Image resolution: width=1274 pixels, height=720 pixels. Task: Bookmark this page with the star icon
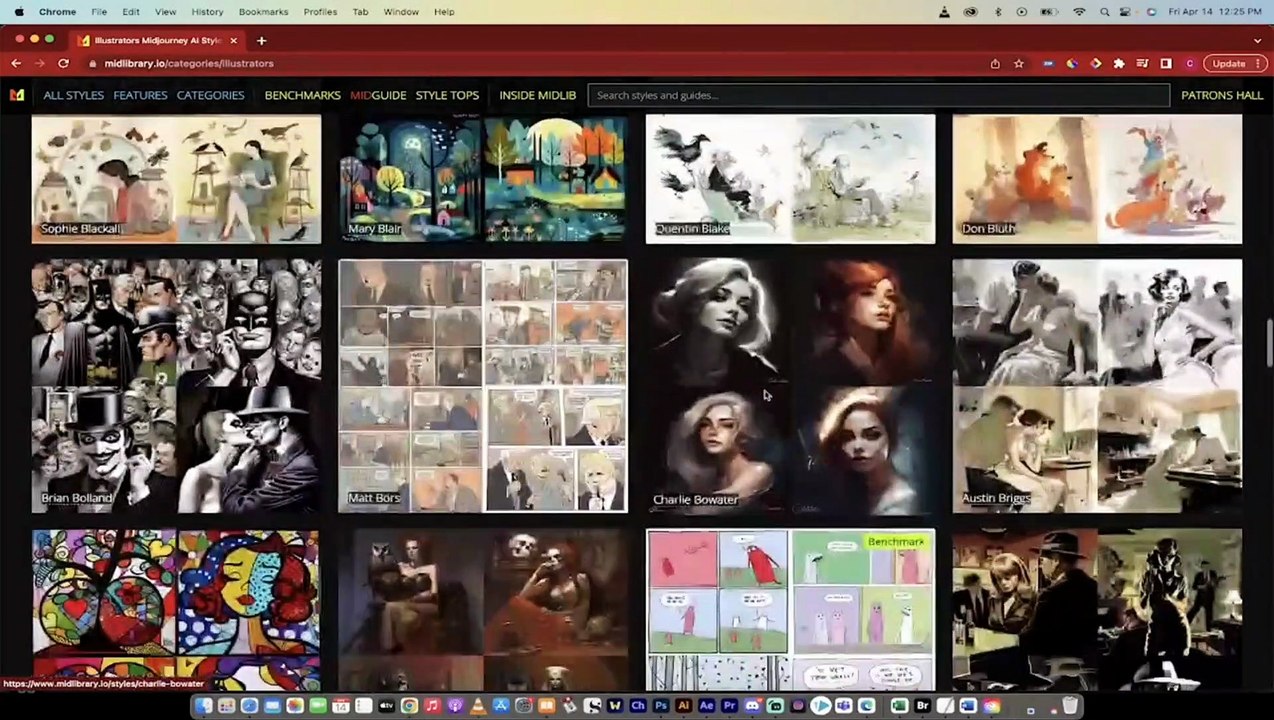(x=1018, y=63)
